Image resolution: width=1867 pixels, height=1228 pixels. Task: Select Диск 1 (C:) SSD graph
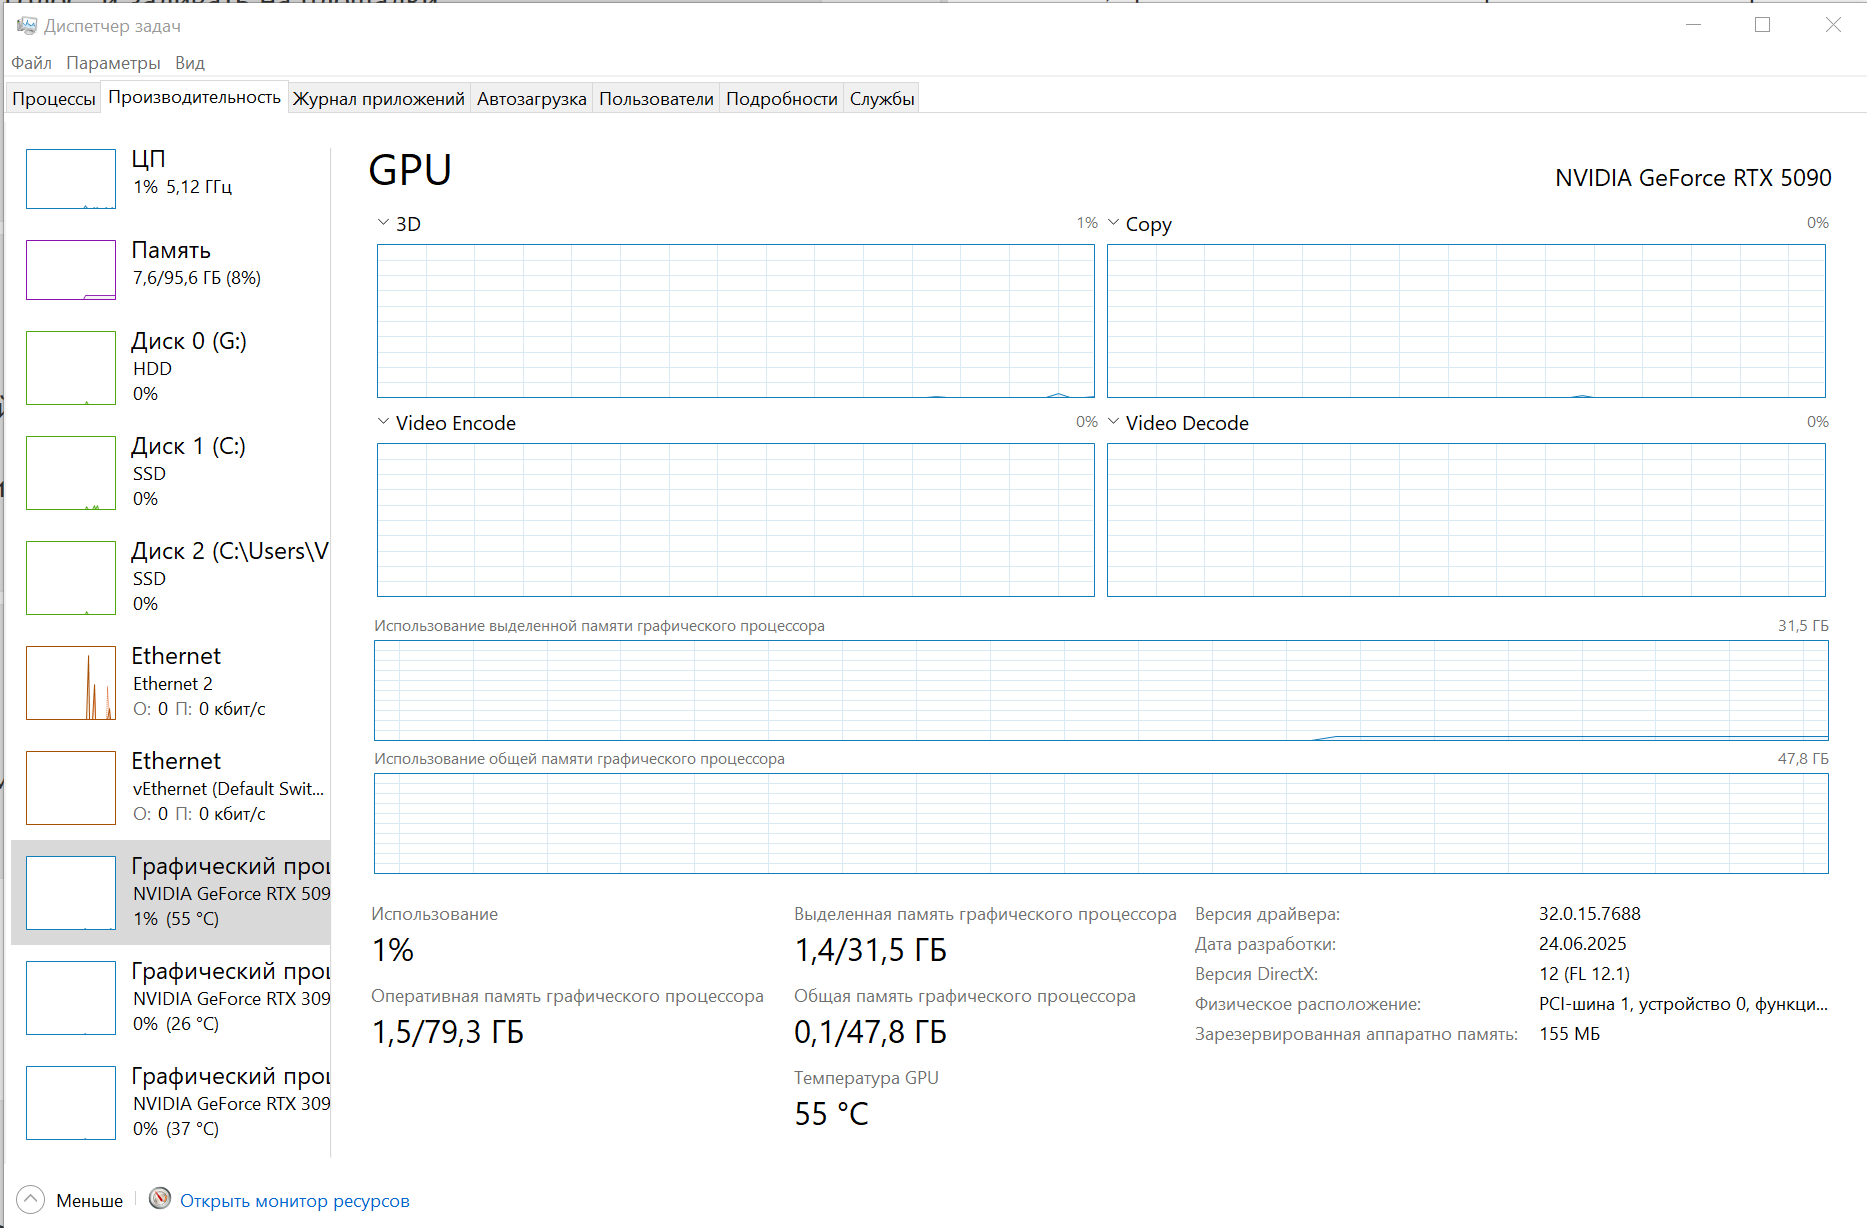[x=71, y=473]
